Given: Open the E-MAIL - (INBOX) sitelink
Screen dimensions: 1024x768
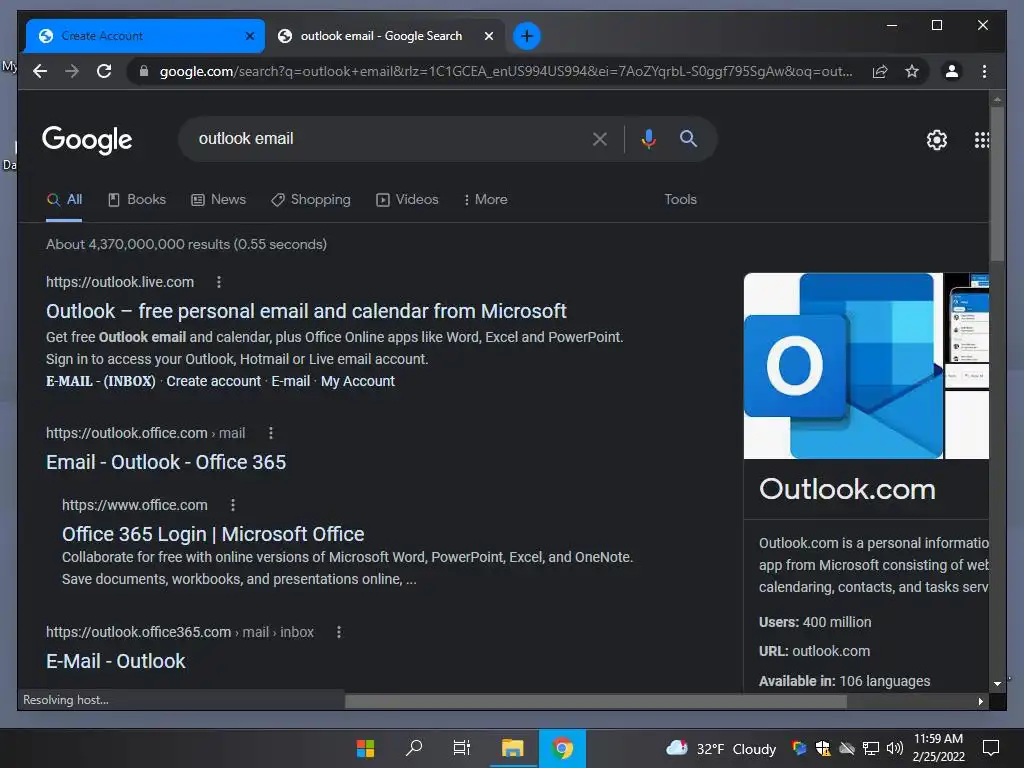Looking at the screenshot, I should (x=101, y=381).
